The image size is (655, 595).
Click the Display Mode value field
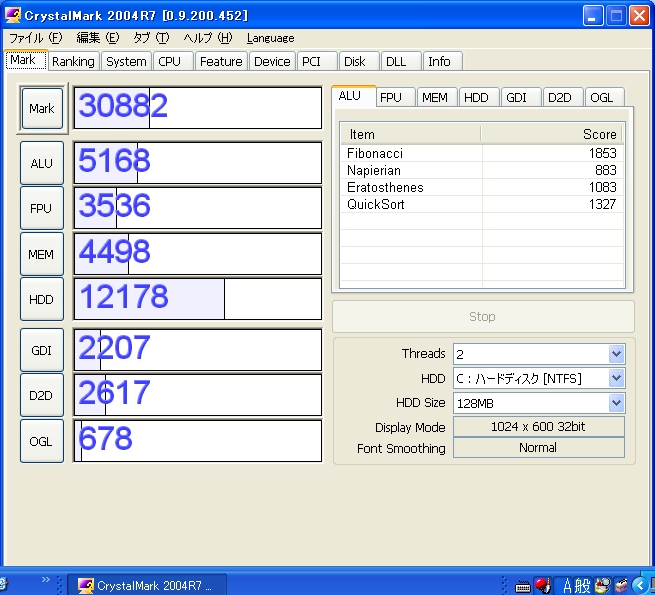coord(539,427)
